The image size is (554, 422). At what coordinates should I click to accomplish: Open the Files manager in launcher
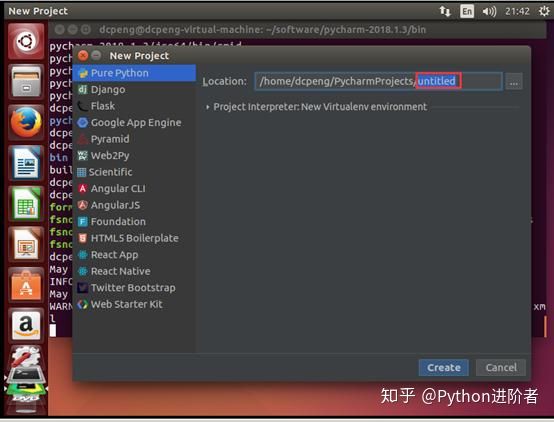click(x=26, y=82)
